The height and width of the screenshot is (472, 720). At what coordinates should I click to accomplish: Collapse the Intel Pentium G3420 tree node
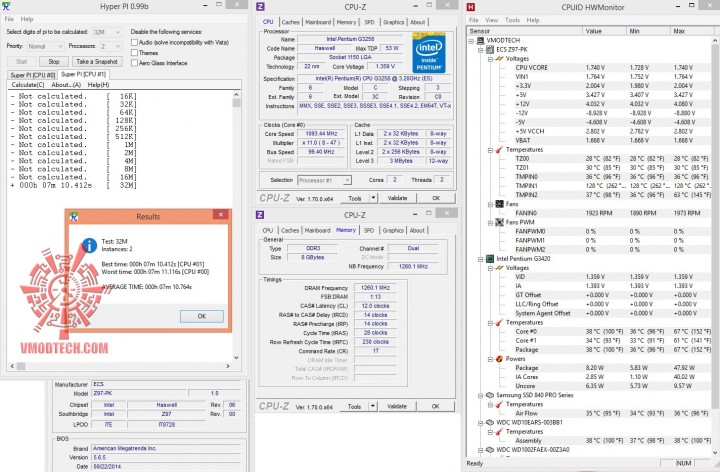tap(481, 259)
